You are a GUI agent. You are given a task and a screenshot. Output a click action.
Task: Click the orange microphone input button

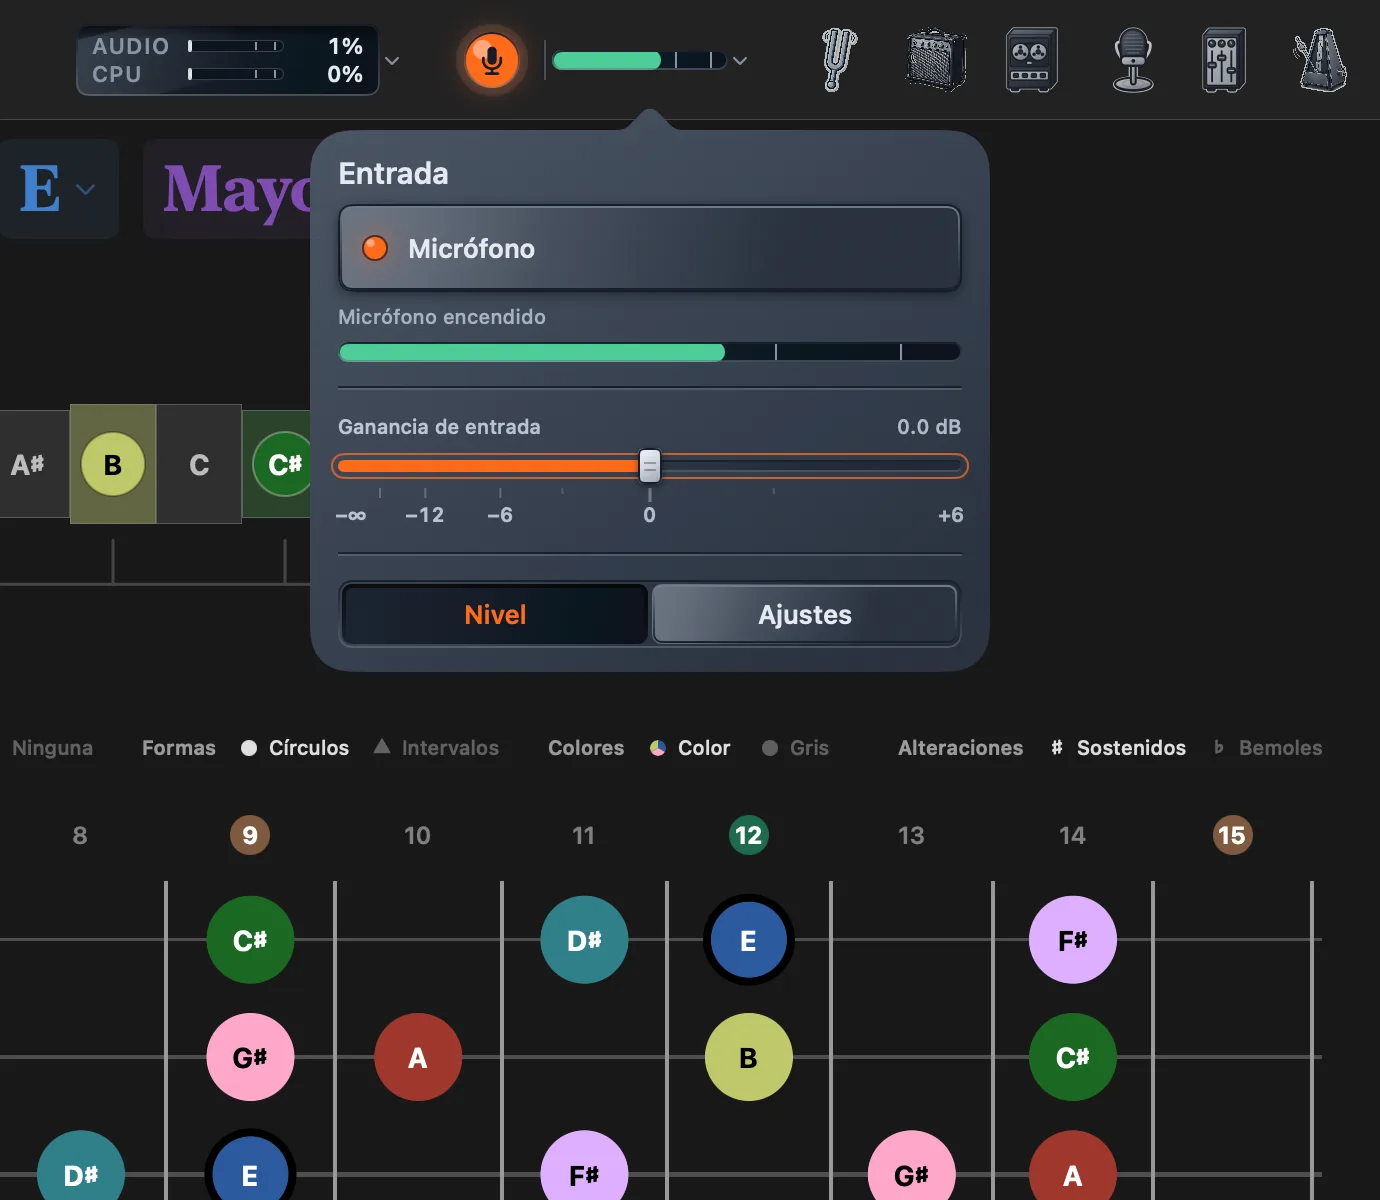(491, 60)
